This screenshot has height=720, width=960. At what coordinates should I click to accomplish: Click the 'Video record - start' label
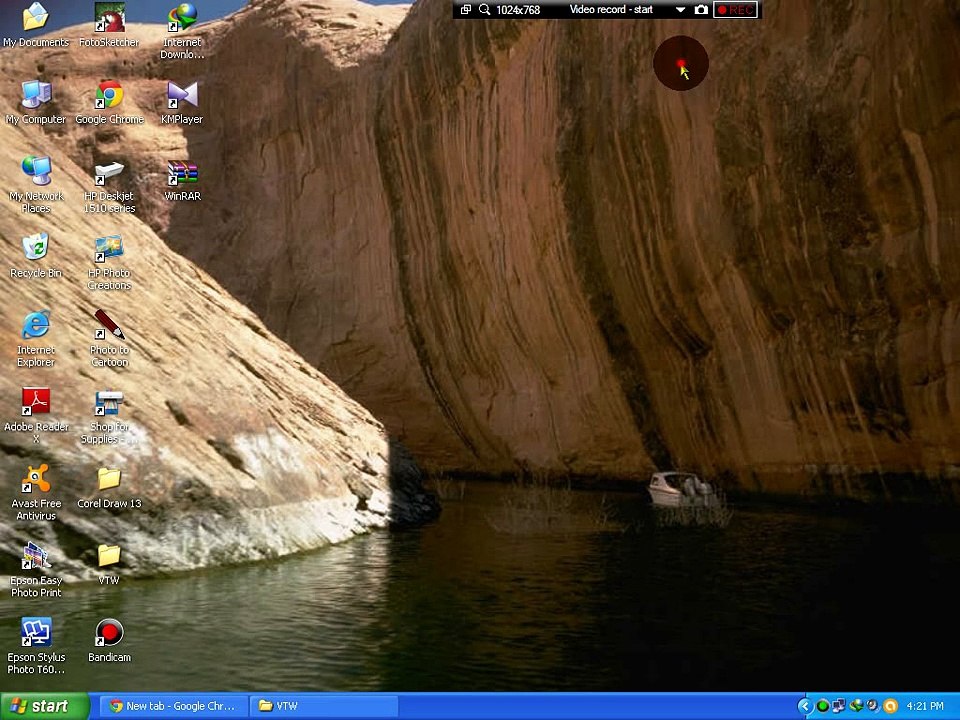(x=611, y=9)
